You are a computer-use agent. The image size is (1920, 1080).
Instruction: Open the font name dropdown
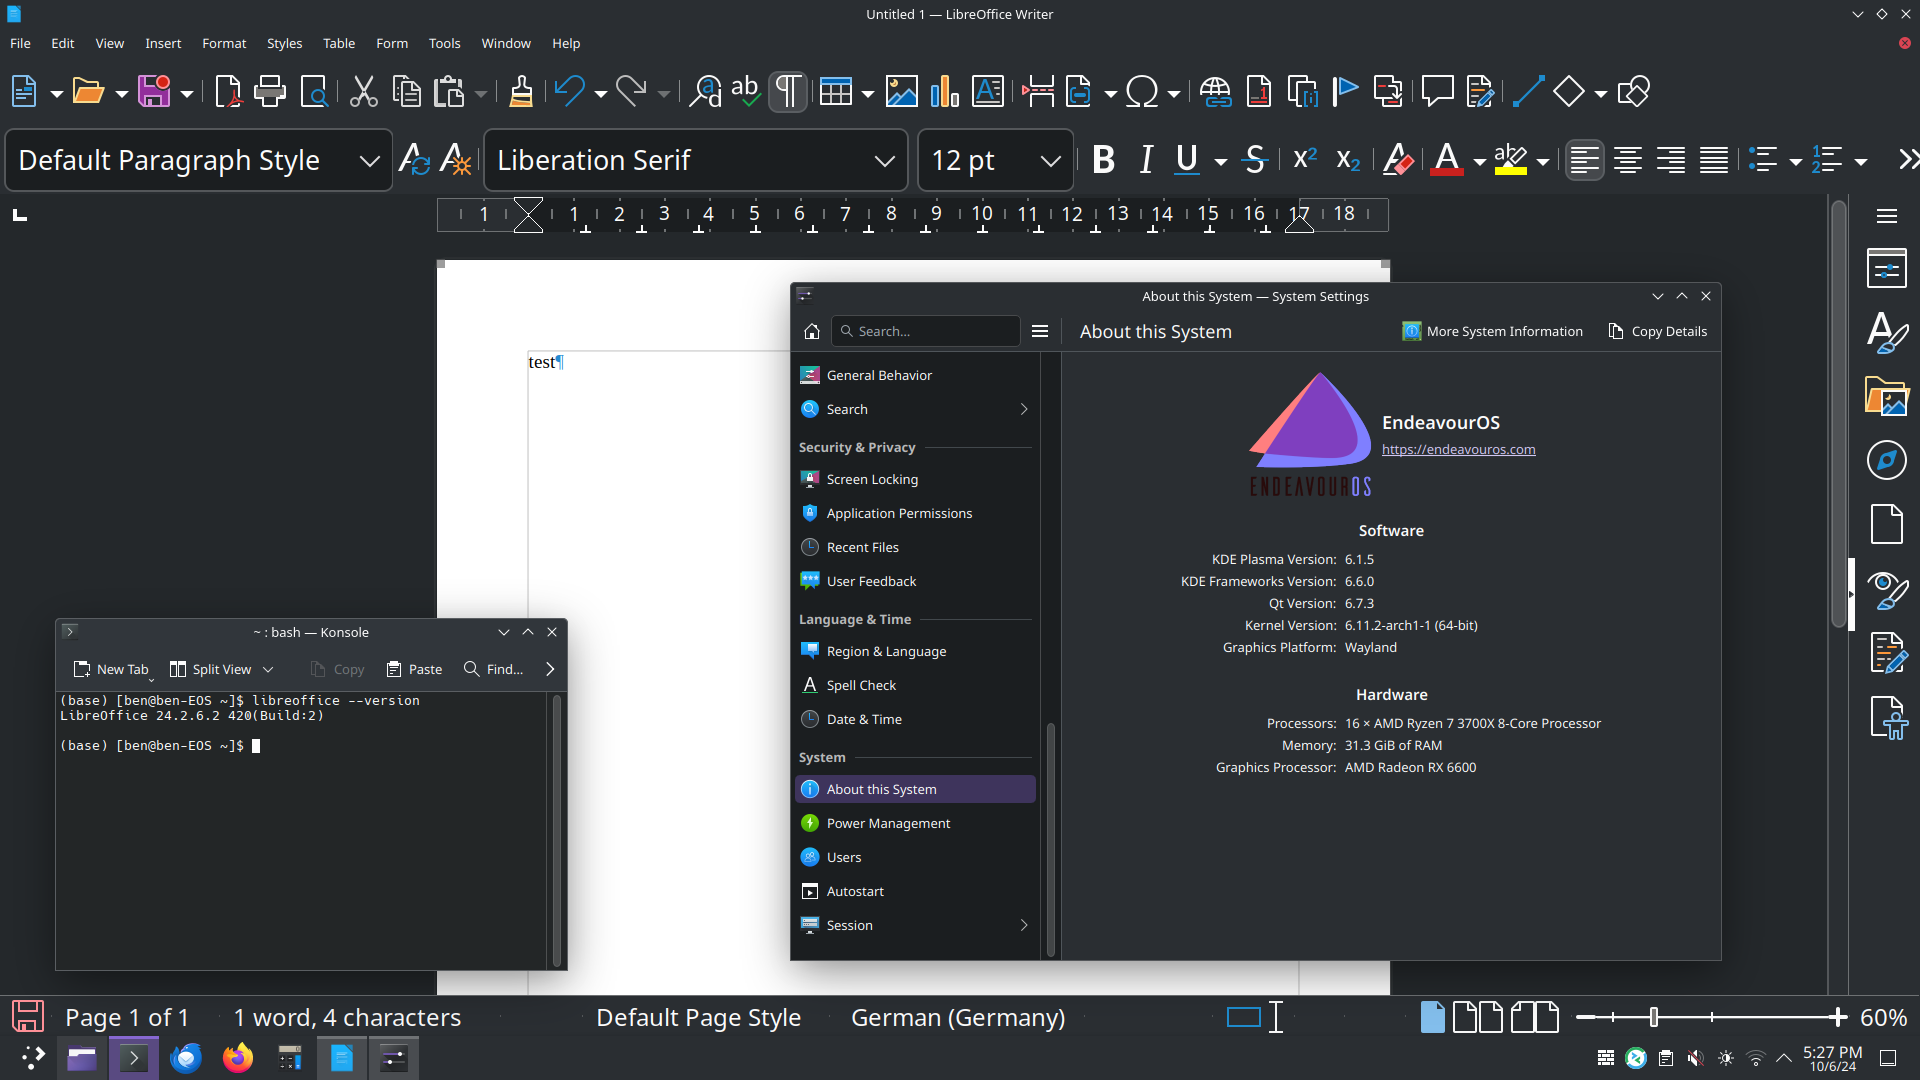click(x=884, y=161)
